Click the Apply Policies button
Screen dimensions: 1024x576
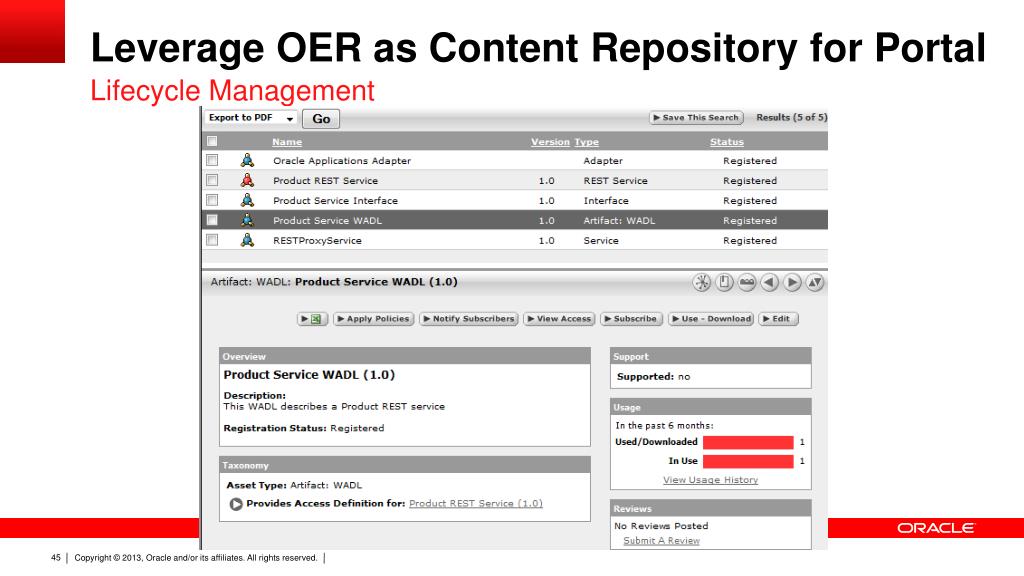pos(374,319)
